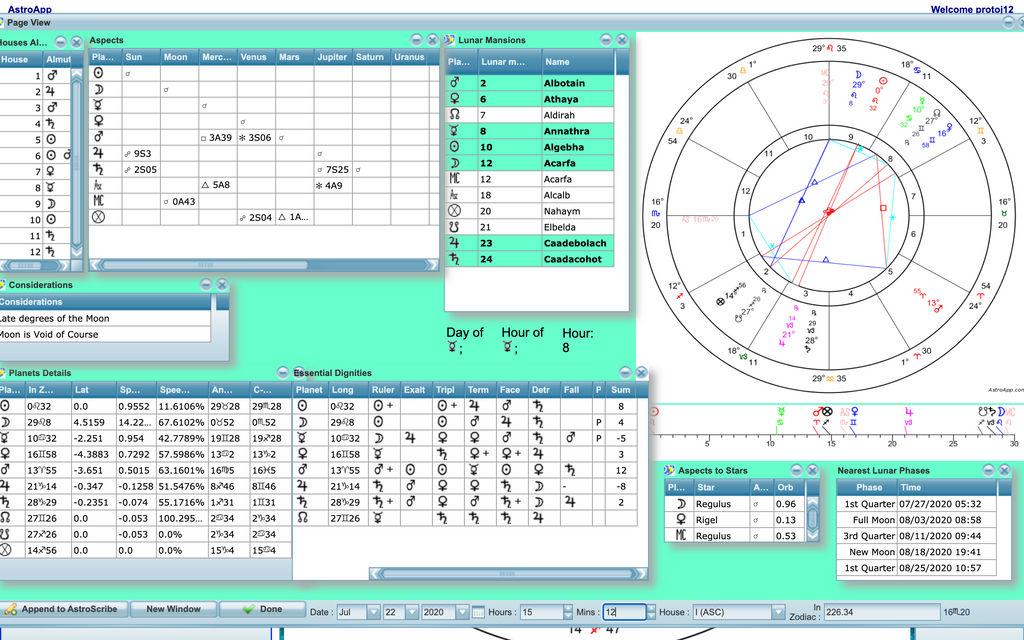Close the Aspects to Stars panel

pos(812,470)
